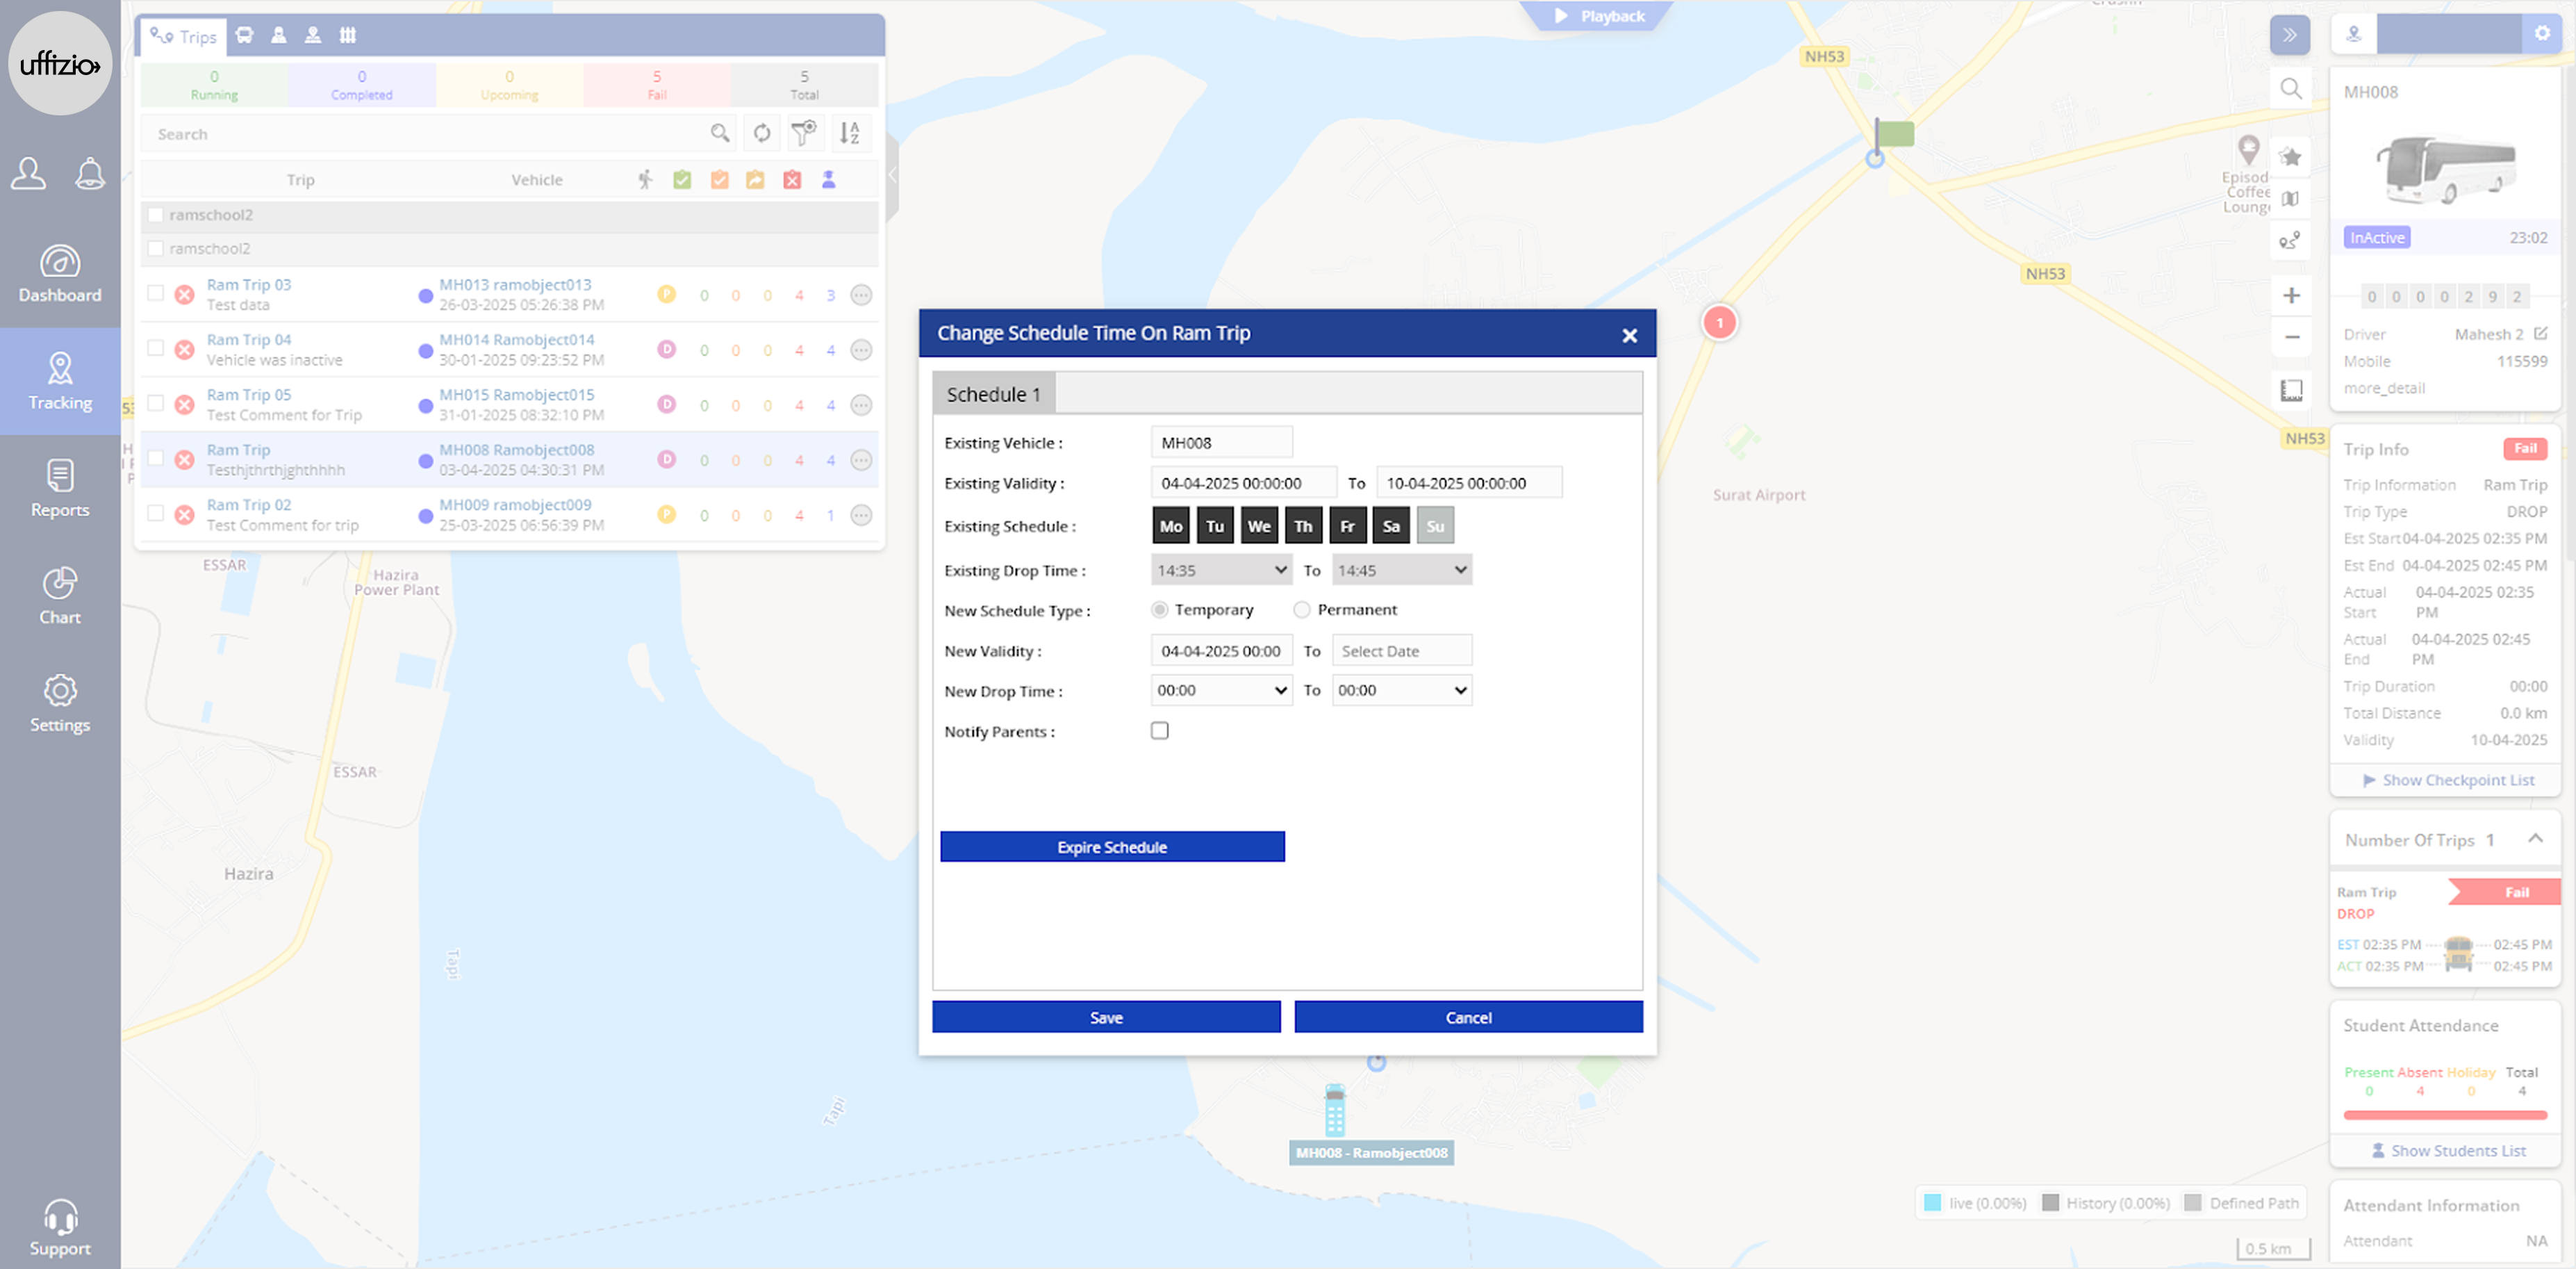Screen dimensions: 2576x1269
Task: Switch to the Schedule 1 tab
Action: 993,394
